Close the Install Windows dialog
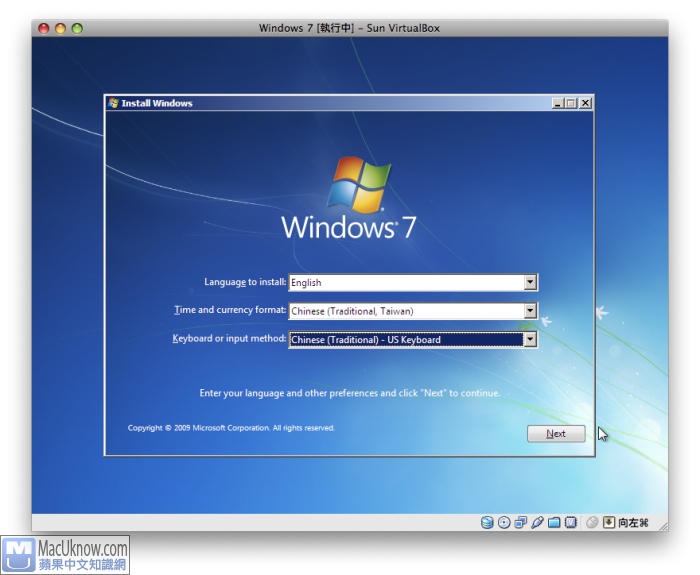 585,103
